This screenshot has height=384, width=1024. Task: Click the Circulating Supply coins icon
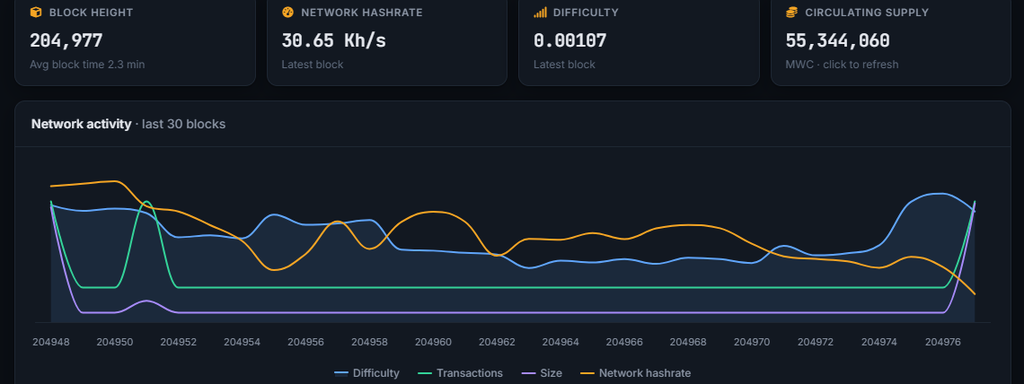(792, 12)
